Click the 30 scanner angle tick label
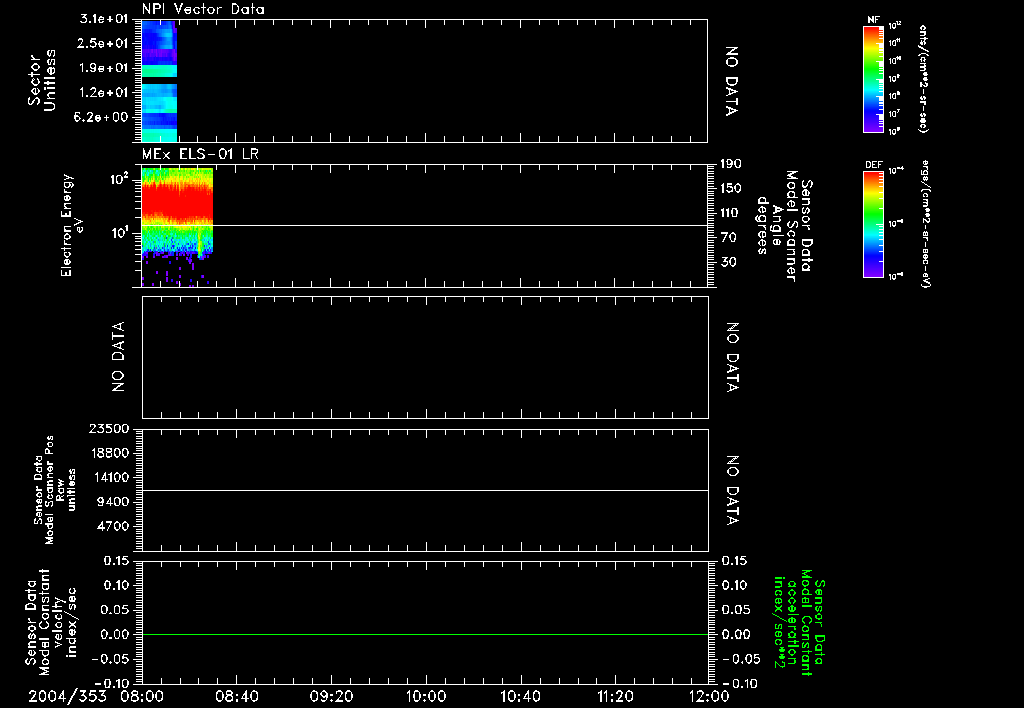 tap(729, 262)
